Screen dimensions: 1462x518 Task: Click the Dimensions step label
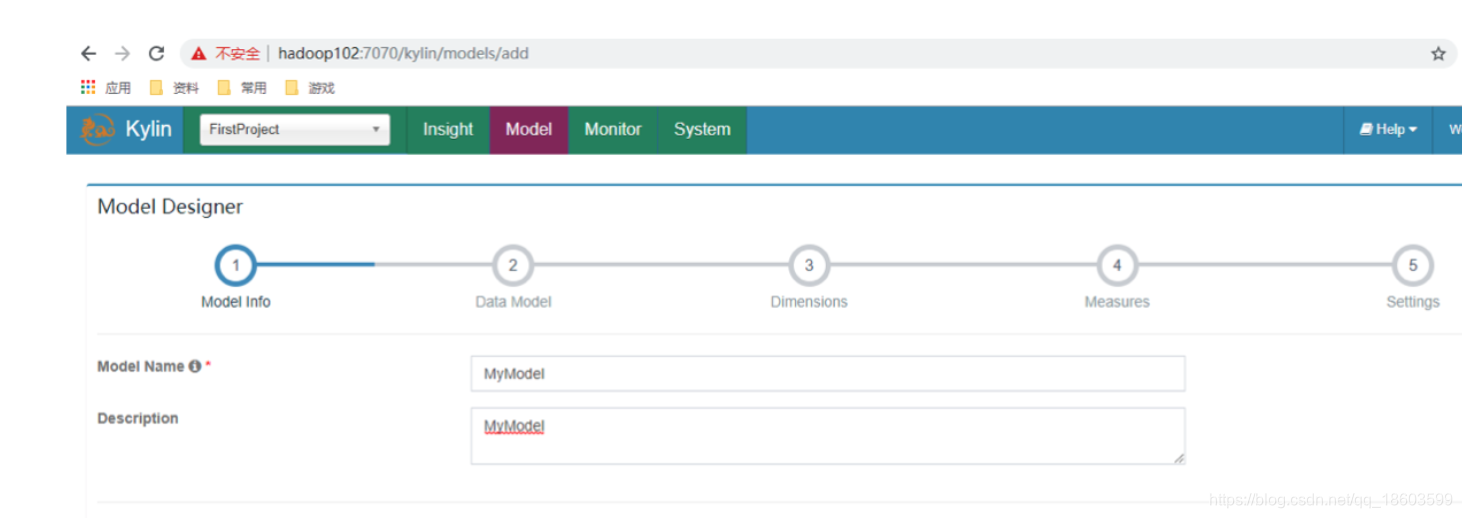point(809,302)
